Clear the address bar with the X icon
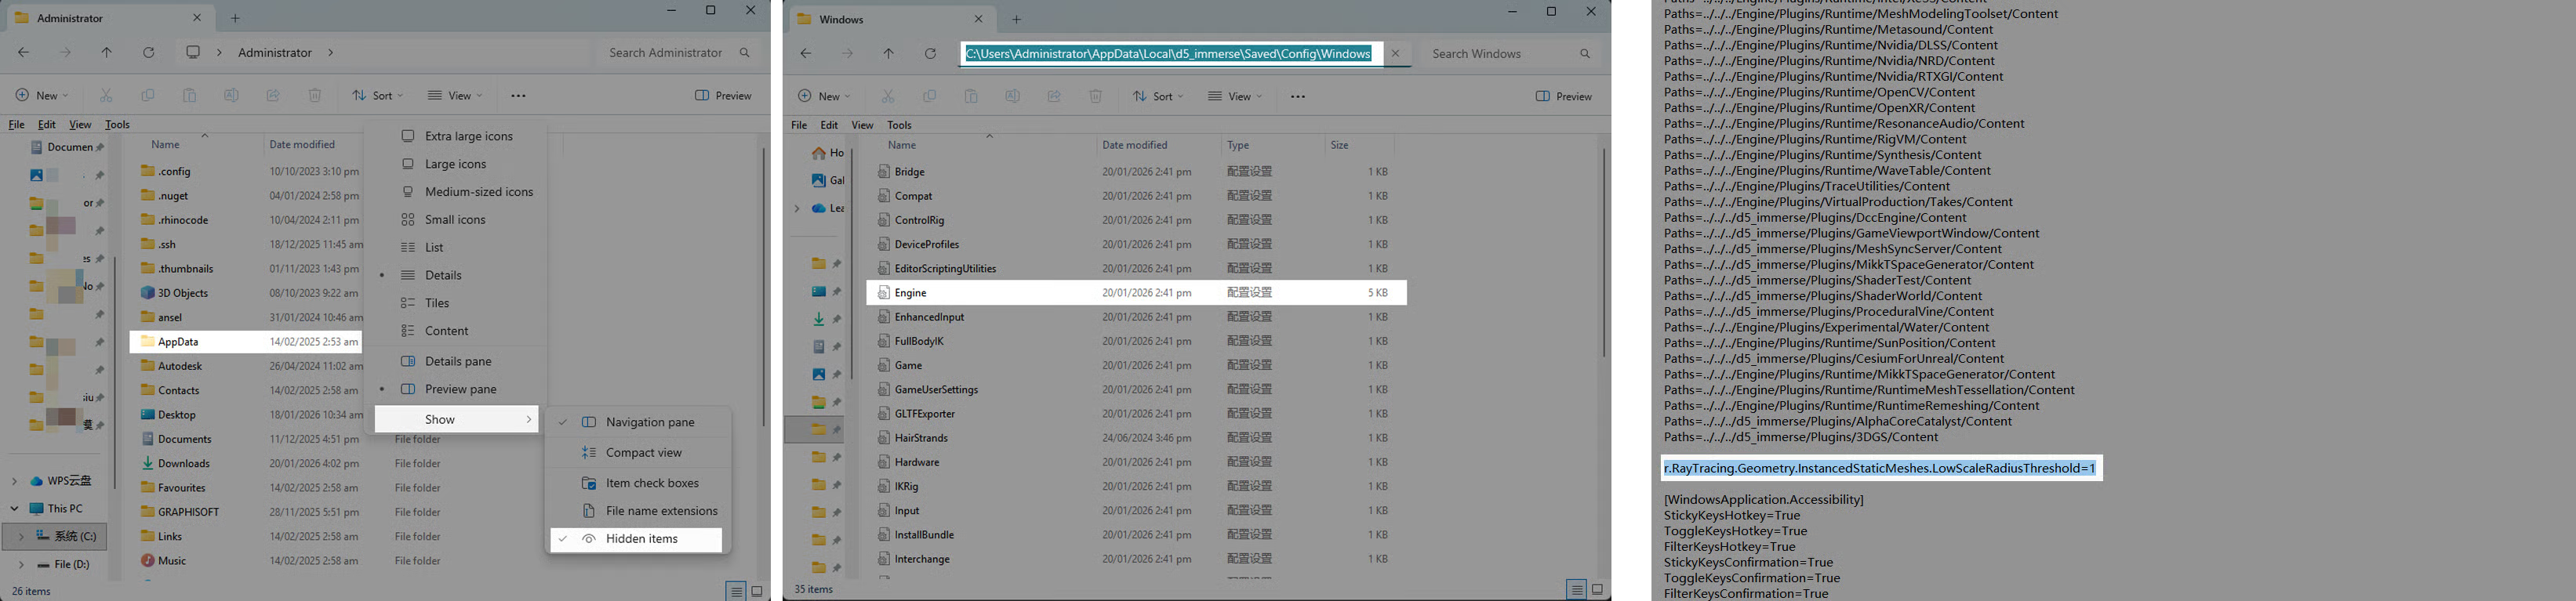This screenshot has height=601, width=2576. (x=1395, y=54)
